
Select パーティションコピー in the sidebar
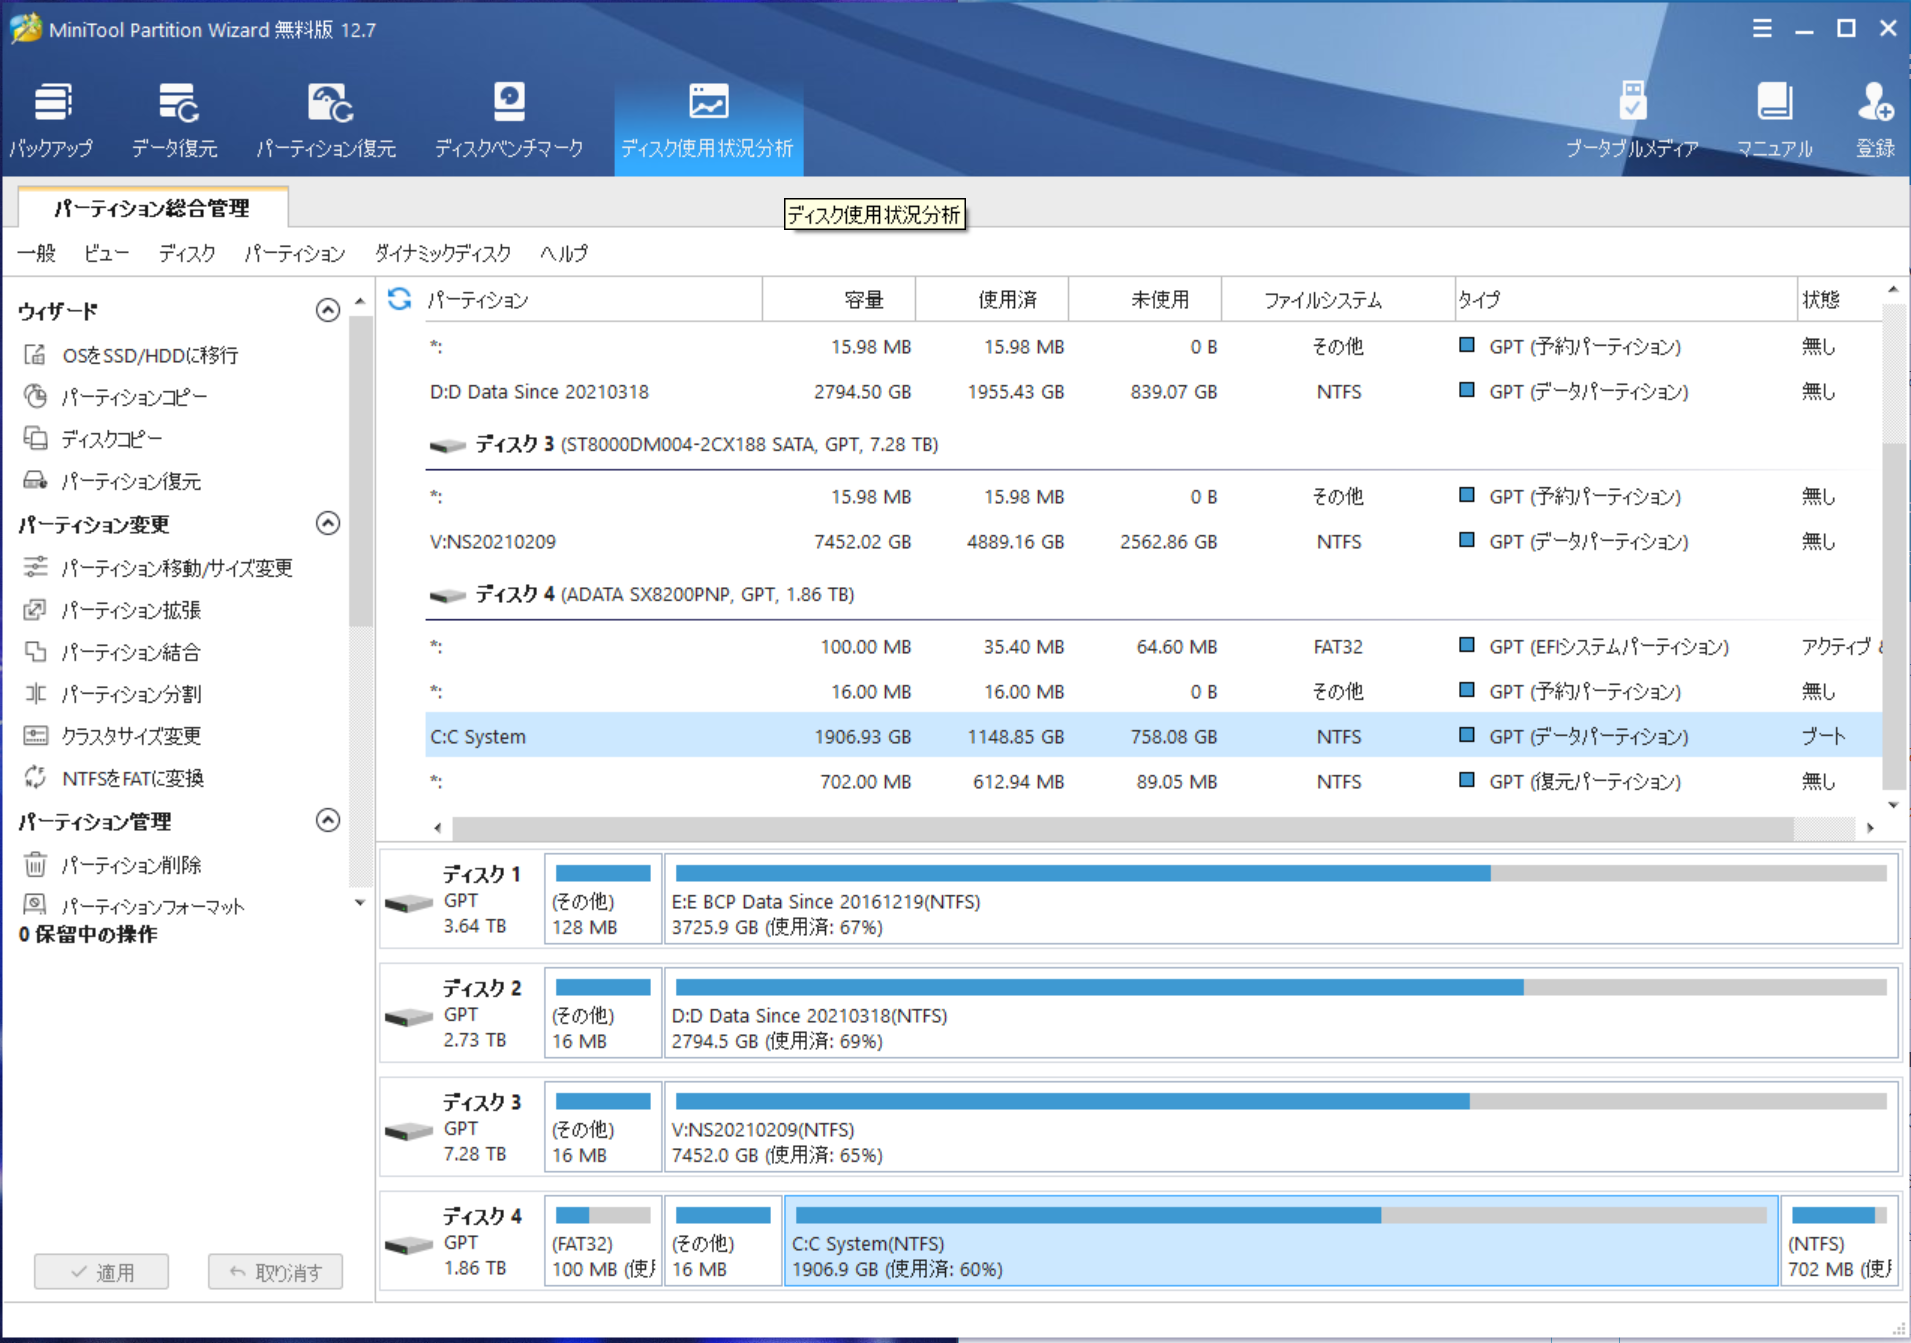tap(135, 396)
